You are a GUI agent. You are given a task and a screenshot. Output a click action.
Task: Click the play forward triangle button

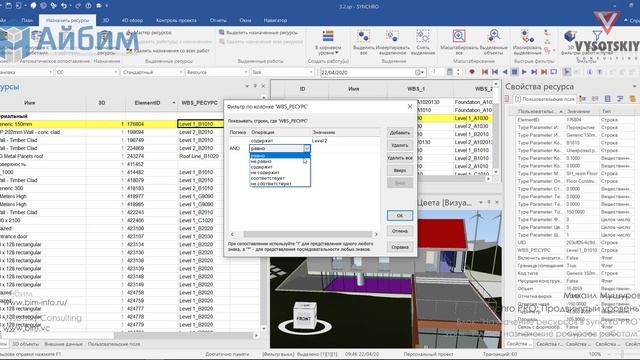pyautogui.click(x=524, y=72)
